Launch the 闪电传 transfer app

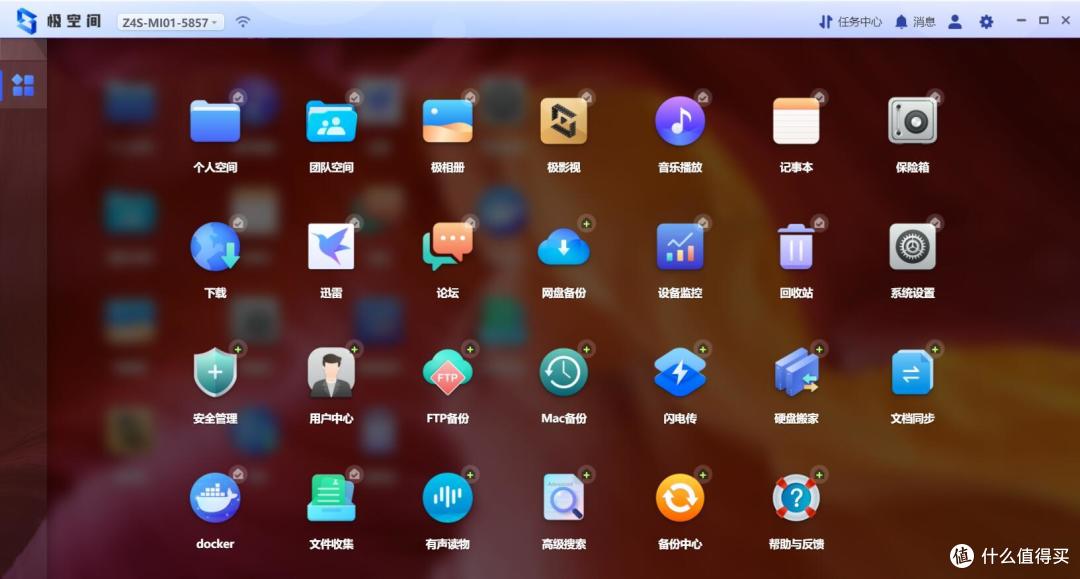pyautogui.click(x=680, y=372)
